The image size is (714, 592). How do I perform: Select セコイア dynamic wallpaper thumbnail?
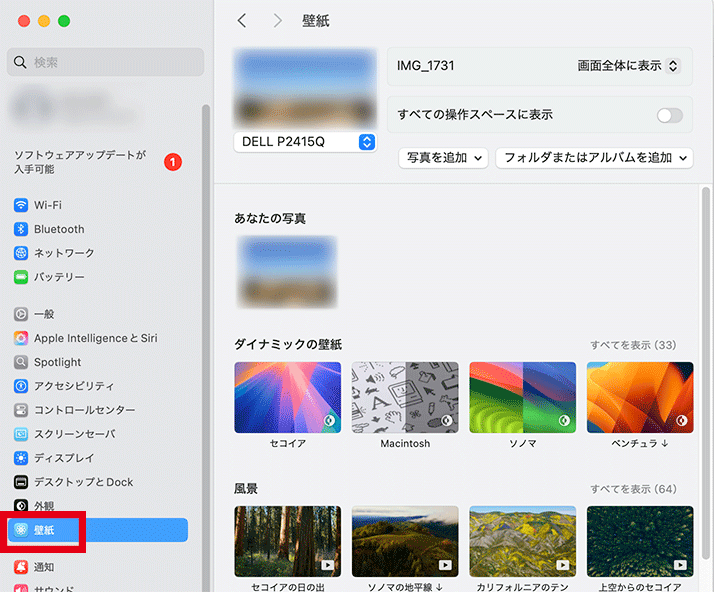[287, 398]
